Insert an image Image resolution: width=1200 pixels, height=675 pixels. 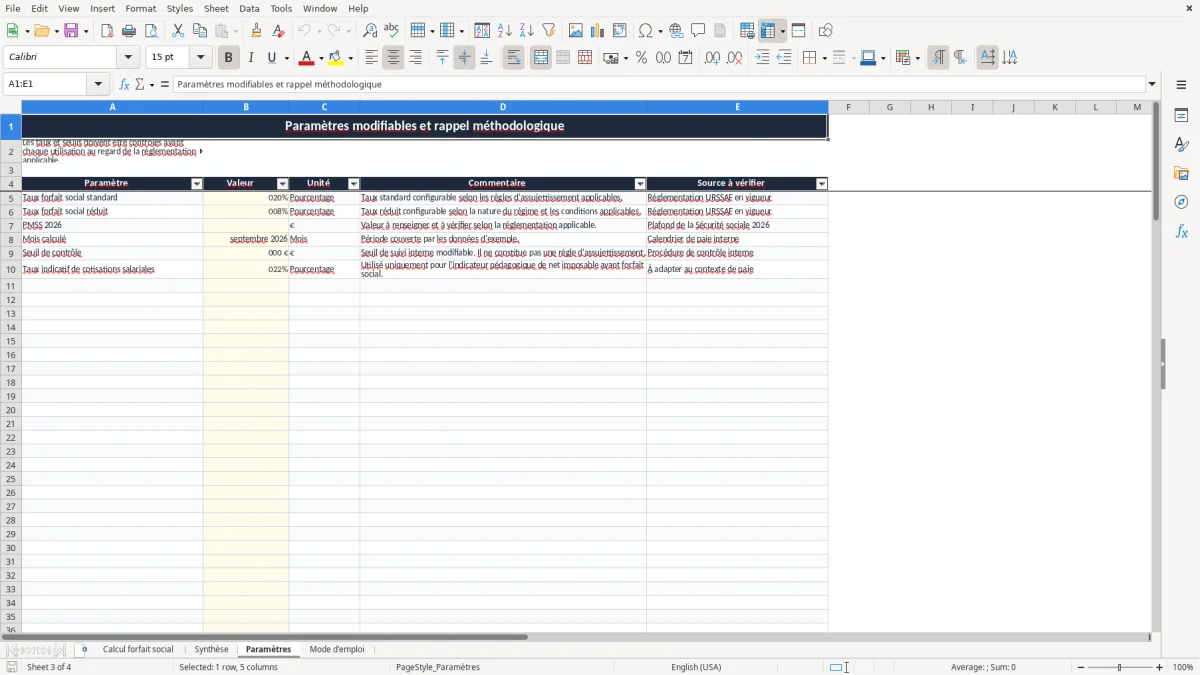[x=576, y=31]
